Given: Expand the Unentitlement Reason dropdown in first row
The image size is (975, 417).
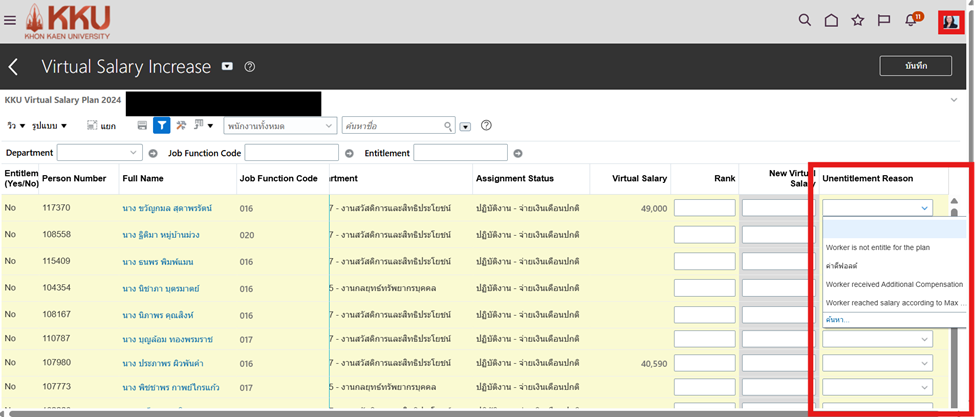Looking at the screenshot, I should click(x=923, y=208).
